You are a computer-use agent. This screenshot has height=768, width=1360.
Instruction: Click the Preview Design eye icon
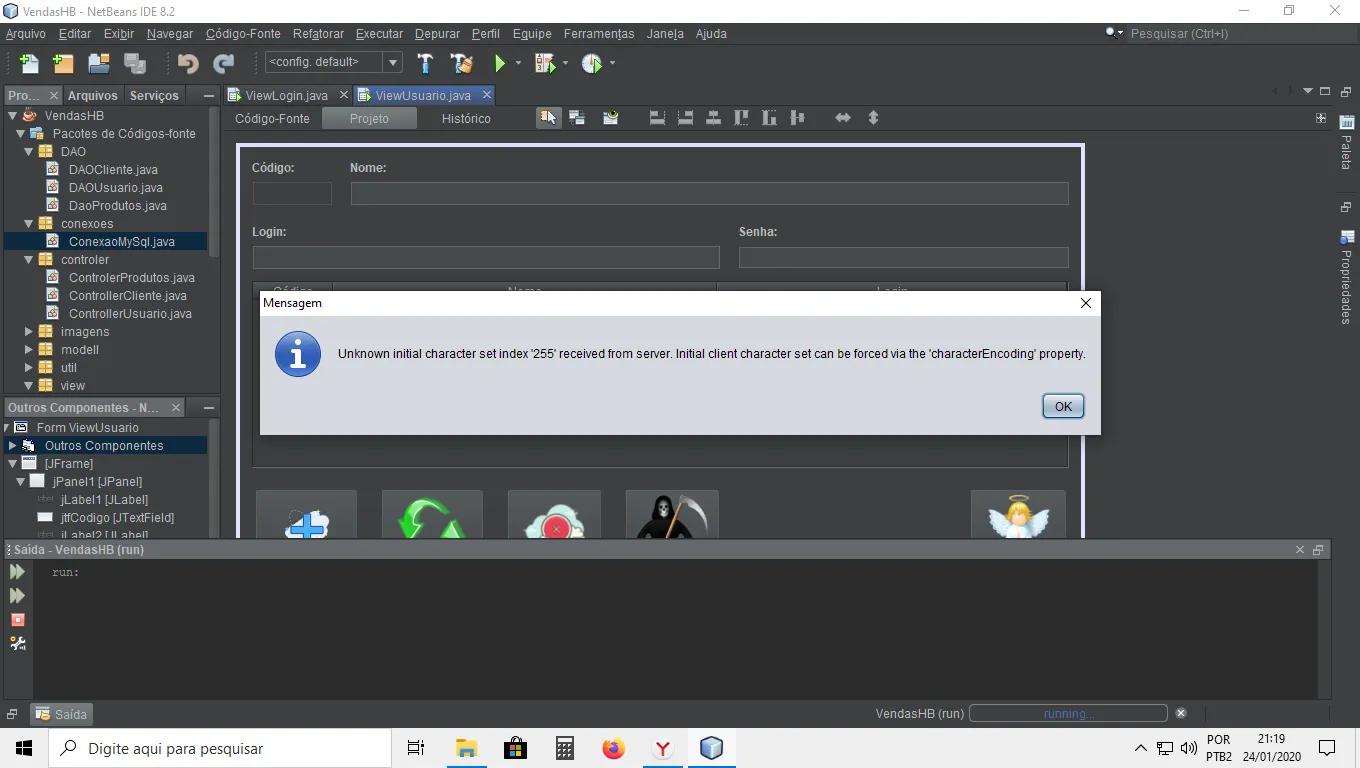[610, 118]
